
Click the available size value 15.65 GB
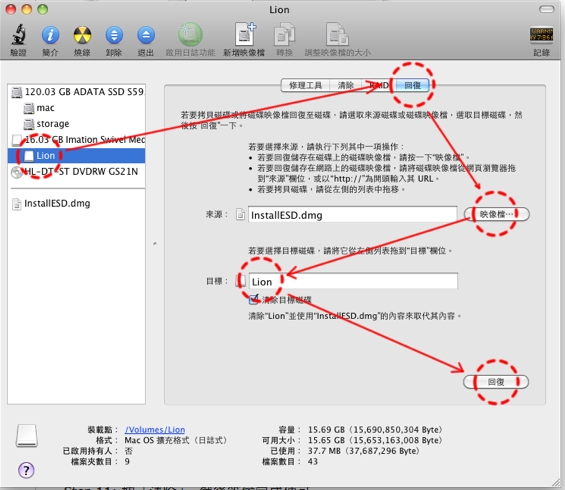(x=375, y=440)
